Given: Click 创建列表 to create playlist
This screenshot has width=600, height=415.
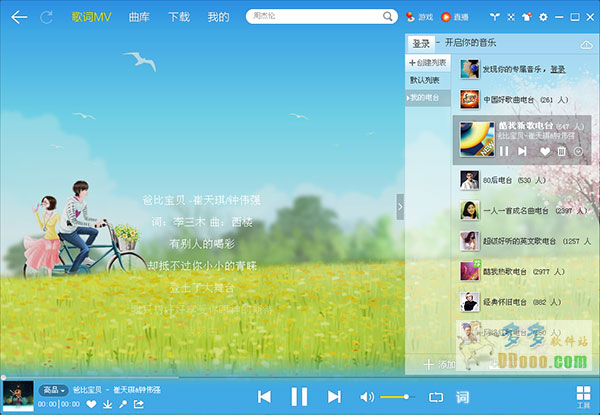Looking at the screenshot, I should [428, 63].
